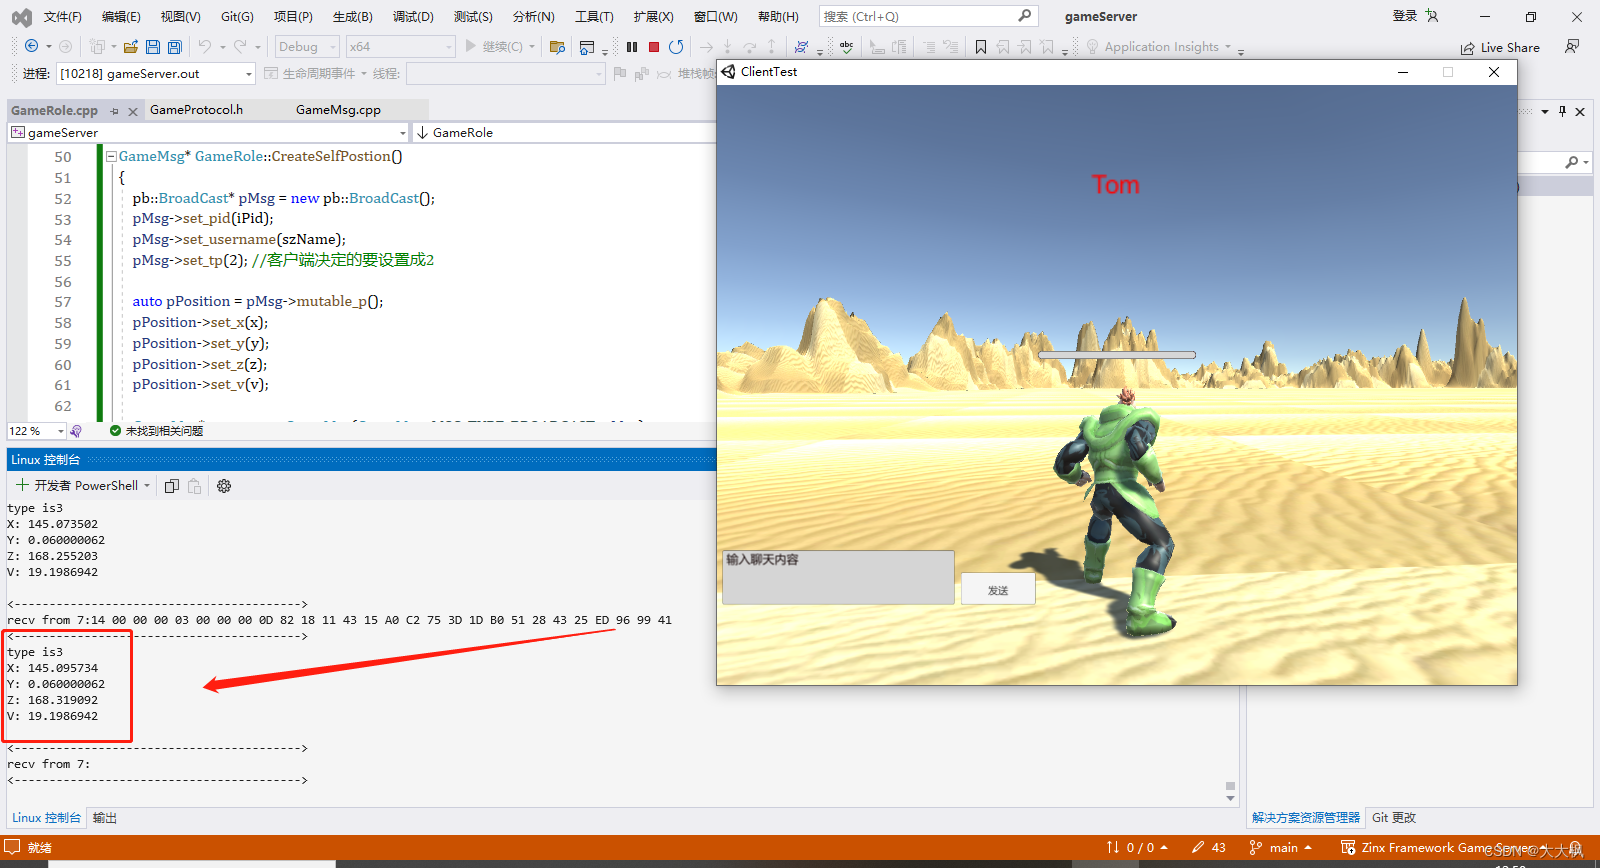
Task: Select the Linux 控制台 bottom tab
Action: click(46, 818)
